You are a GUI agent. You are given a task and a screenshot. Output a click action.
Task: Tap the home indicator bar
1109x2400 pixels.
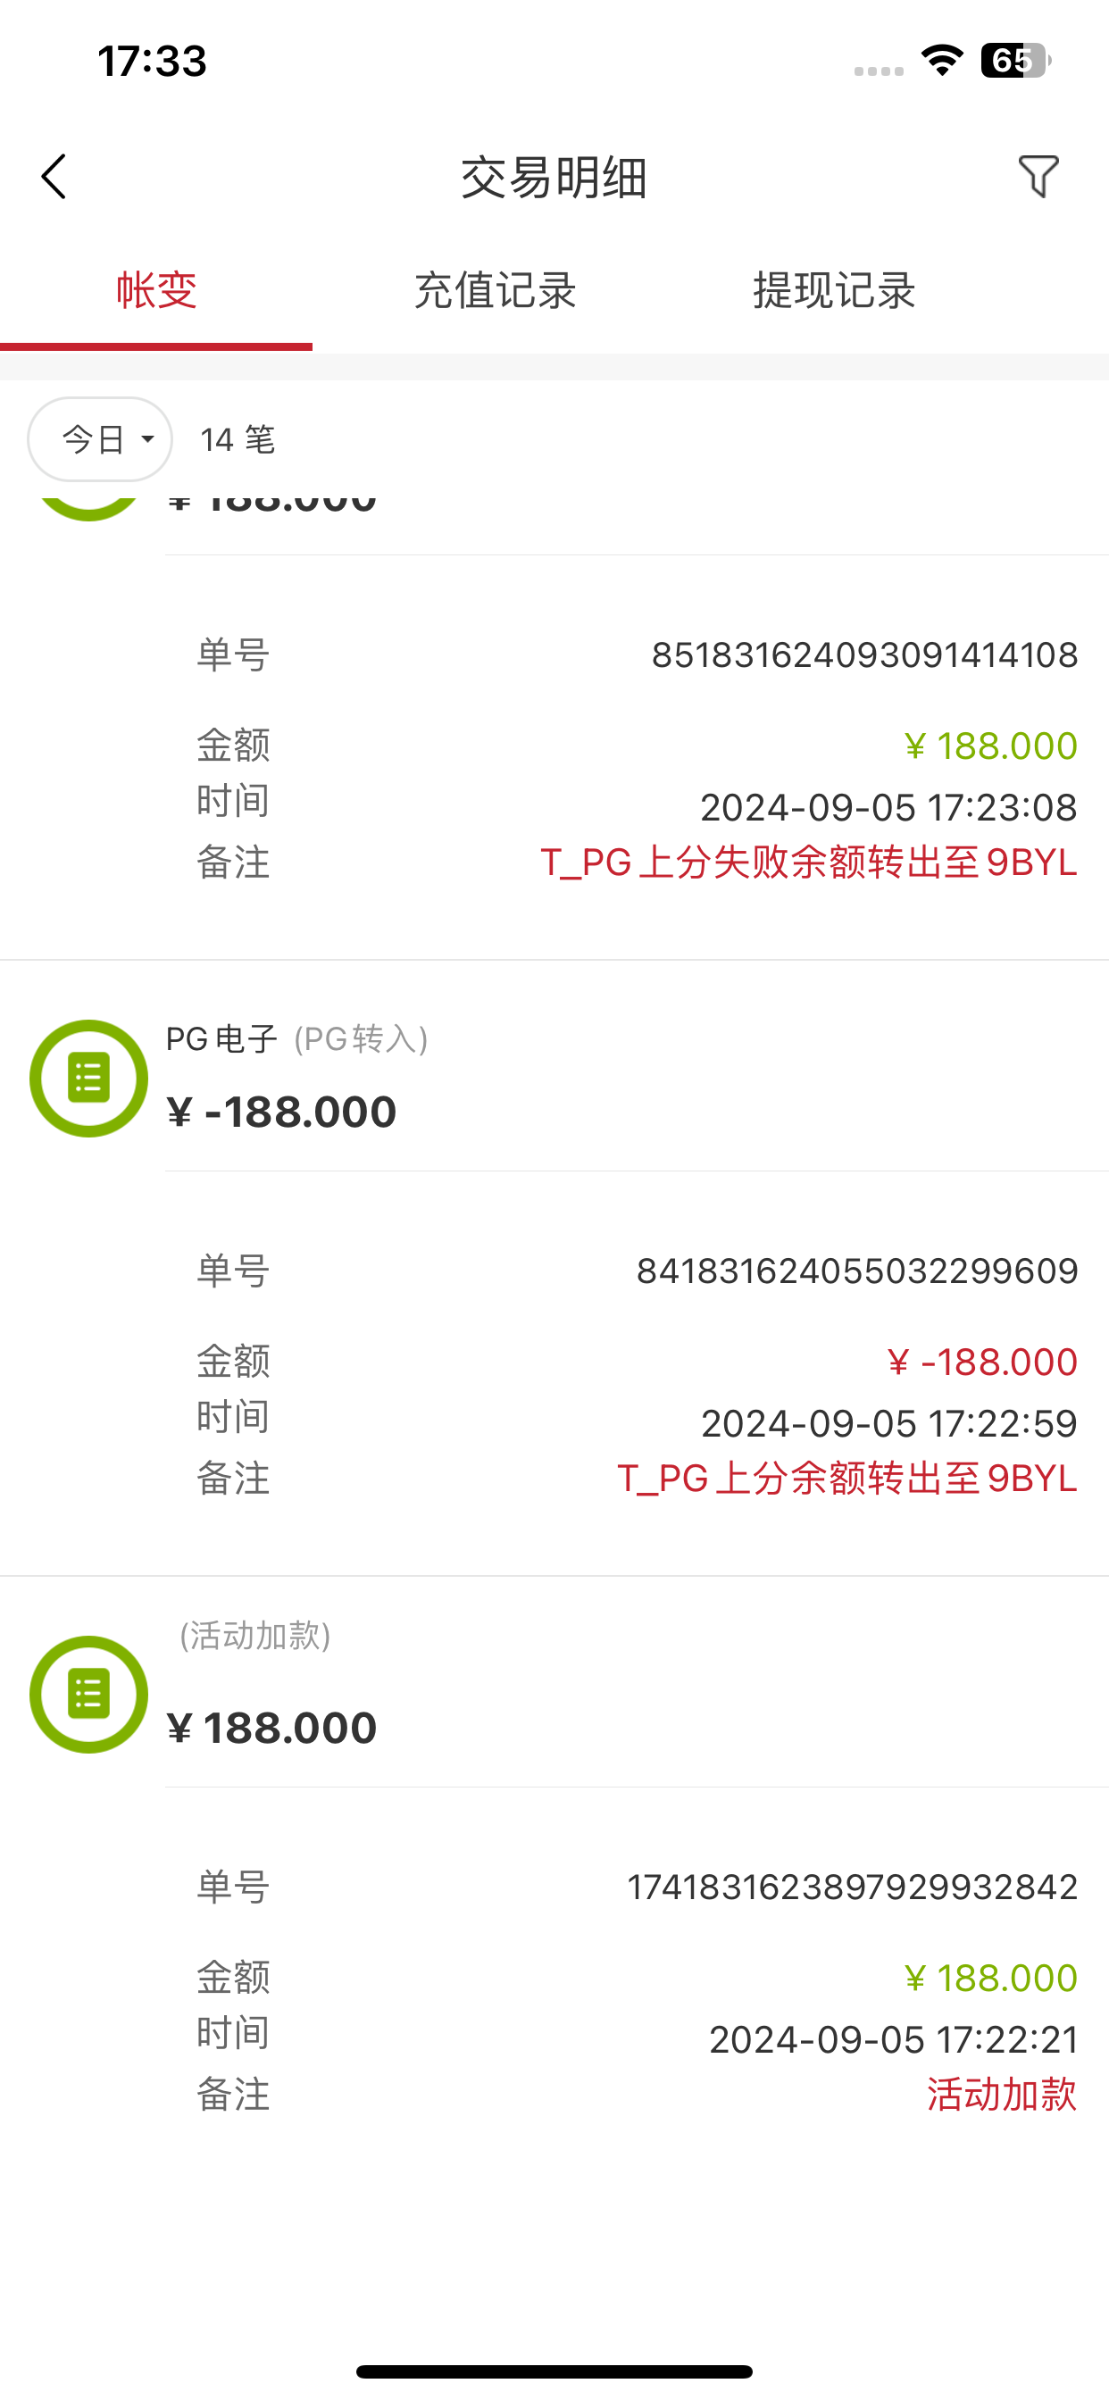pyautogui.click(x=554, y=2371)
